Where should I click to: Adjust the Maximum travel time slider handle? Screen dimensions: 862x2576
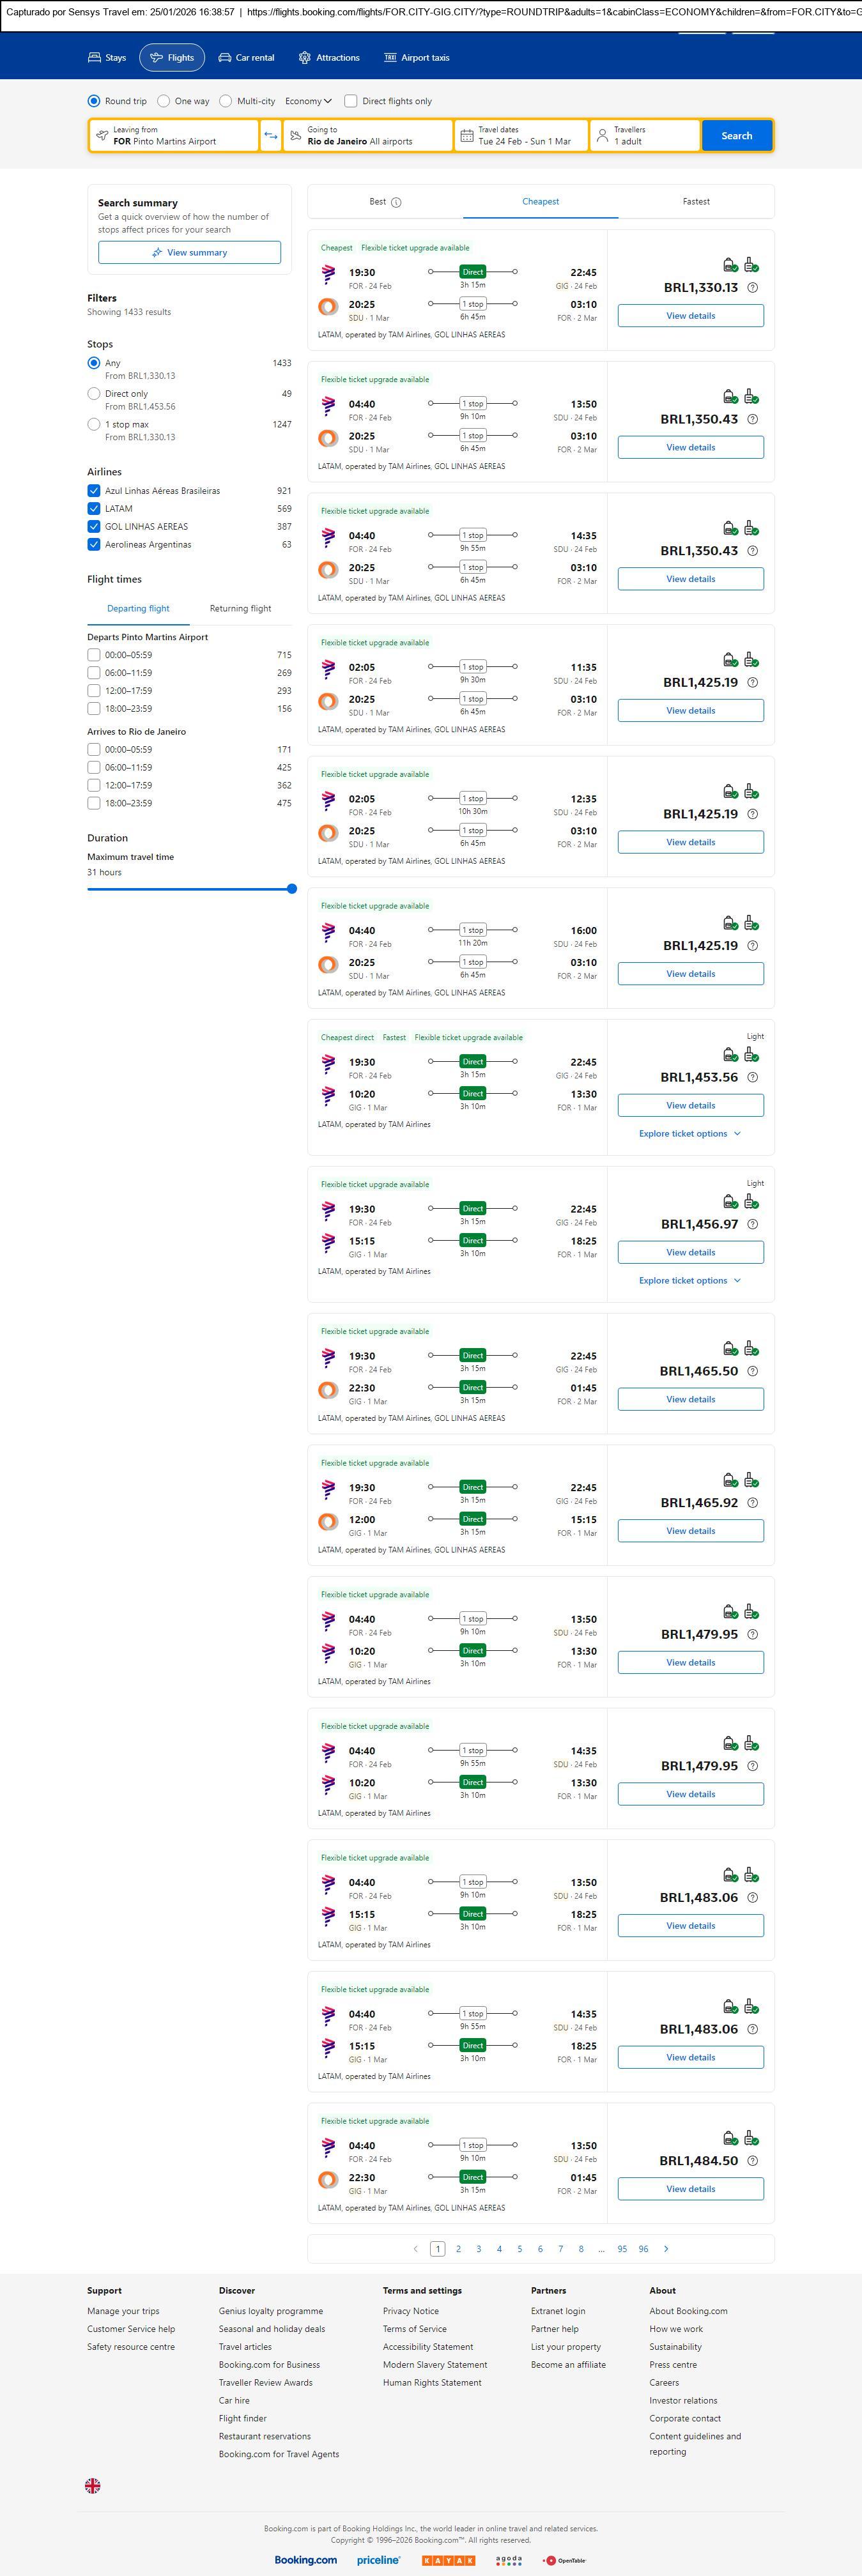point(292,889)
